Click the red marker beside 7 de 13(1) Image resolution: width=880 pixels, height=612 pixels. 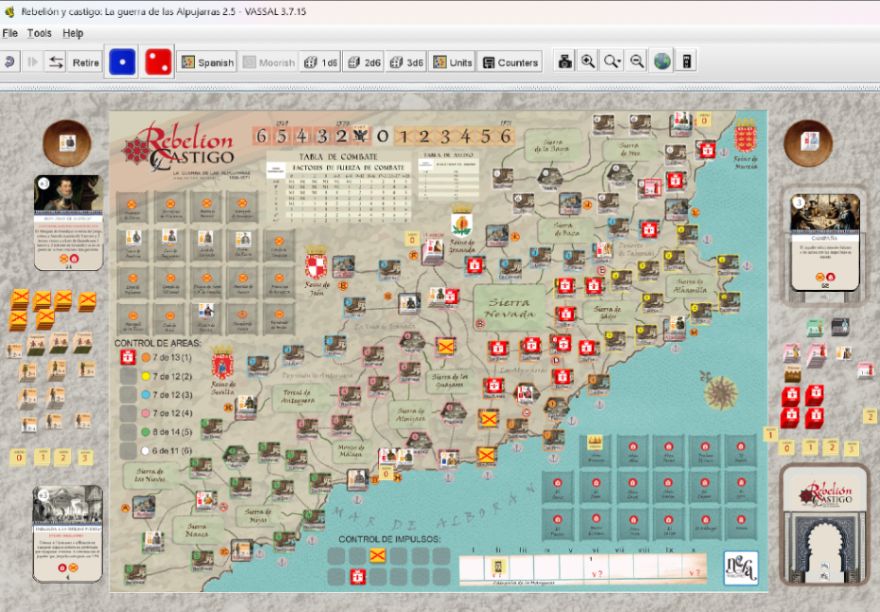[128, 357]
